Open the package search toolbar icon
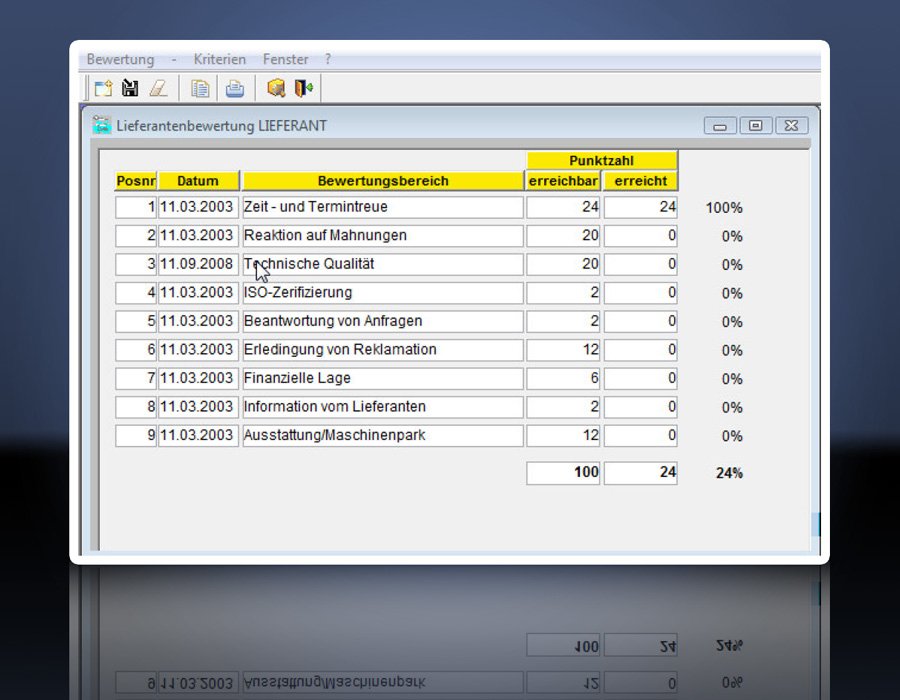The image size is (900, 700). coord(276,88)
